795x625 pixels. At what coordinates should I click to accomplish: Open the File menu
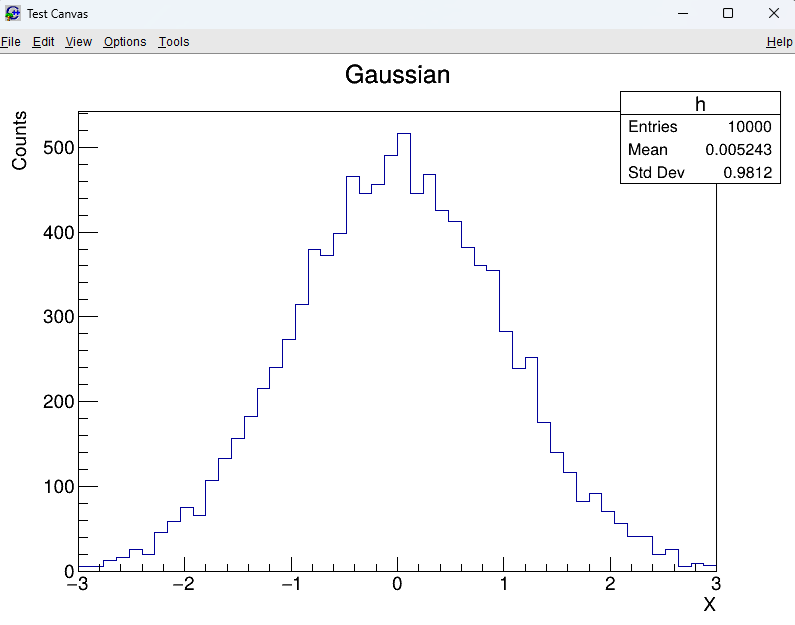click(x=11, y=42)
